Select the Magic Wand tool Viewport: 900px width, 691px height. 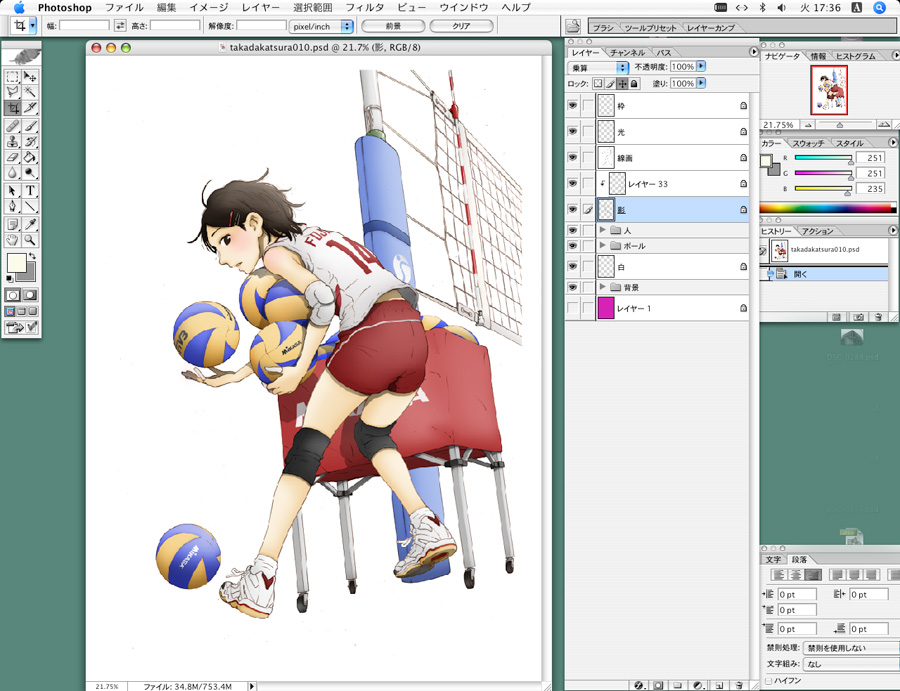tap(30, 92)
